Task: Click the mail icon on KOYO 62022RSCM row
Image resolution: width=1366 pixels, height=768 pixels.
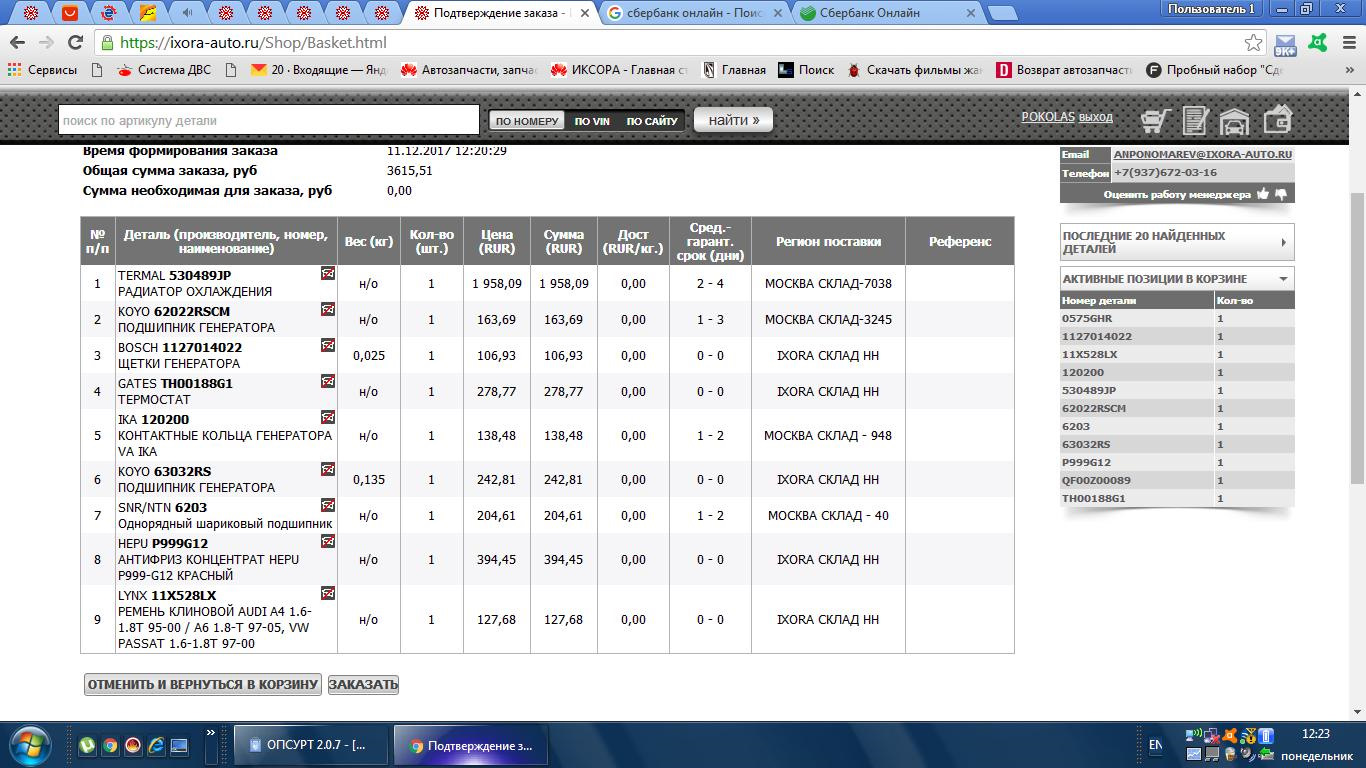Action: (327, 309)
